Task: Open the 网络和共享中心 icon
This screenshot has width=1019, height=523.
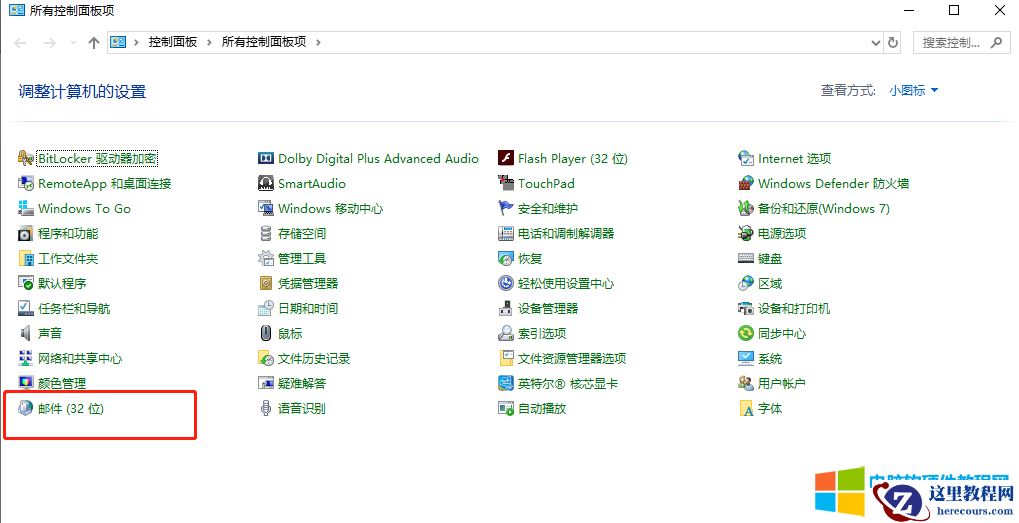Action: pyautogui.click(x=25, y=358)
